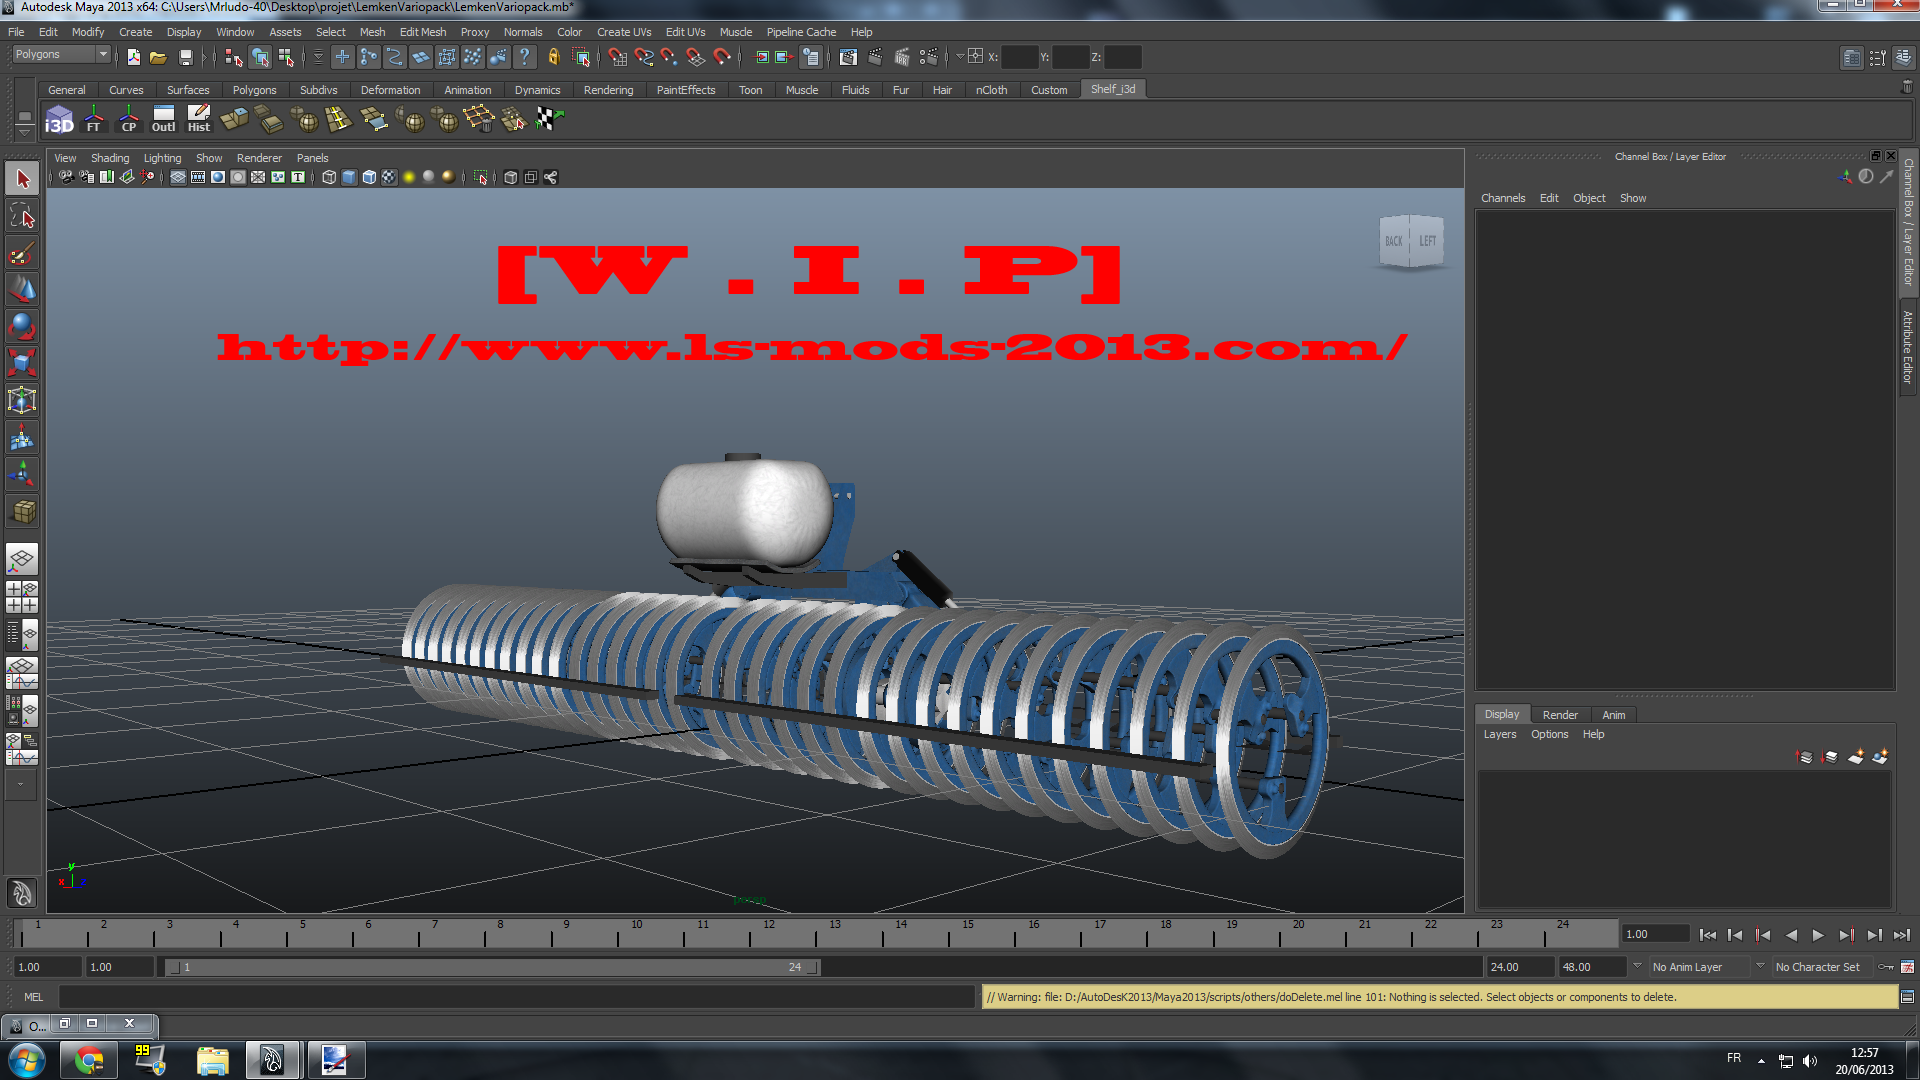Click the checkered flag shelf icon
The image size is (1920, 1080).
click(549, 120)
